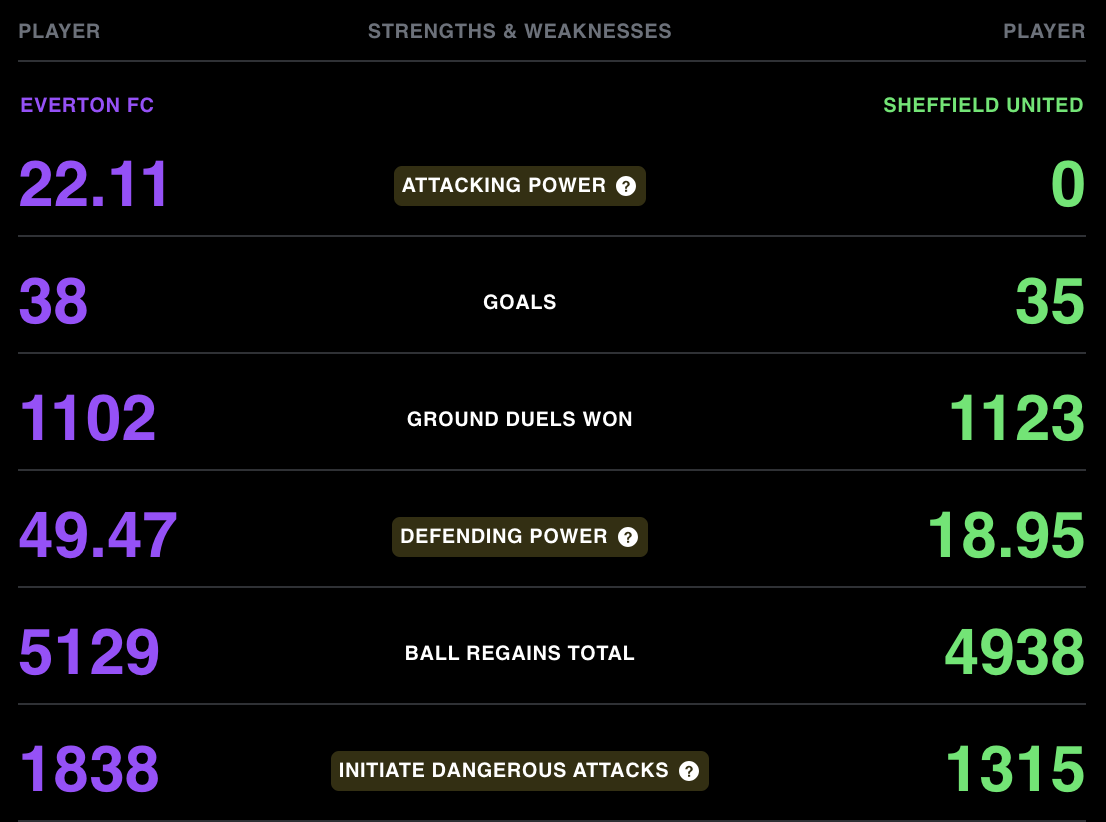Click the Goals stat label
Image resolution: width=1106 pixels, height=822 pixels.
[520, 302]
